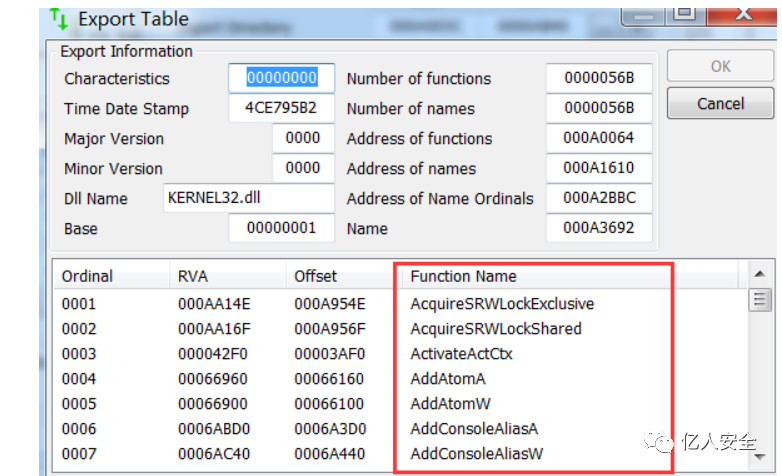Click the scroll up arrow of the export list
782x476 pixels.
(760, 273)
